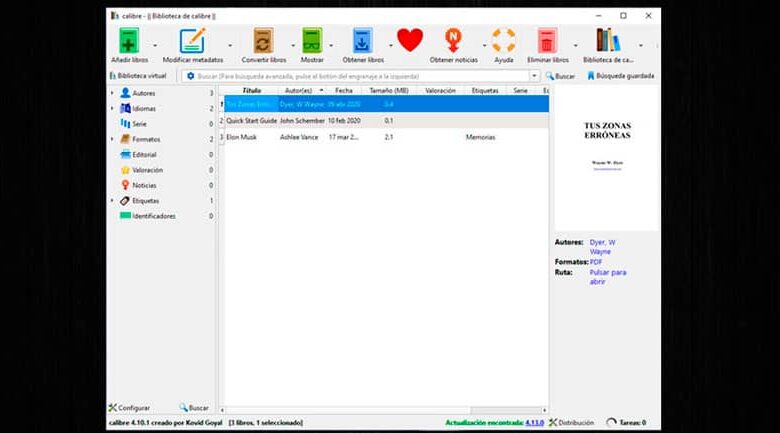This screenshot has width=780, height=433.
Task: Expand dropdown arrow next to Obtener noticias
Action: click(x=484, y=46)
